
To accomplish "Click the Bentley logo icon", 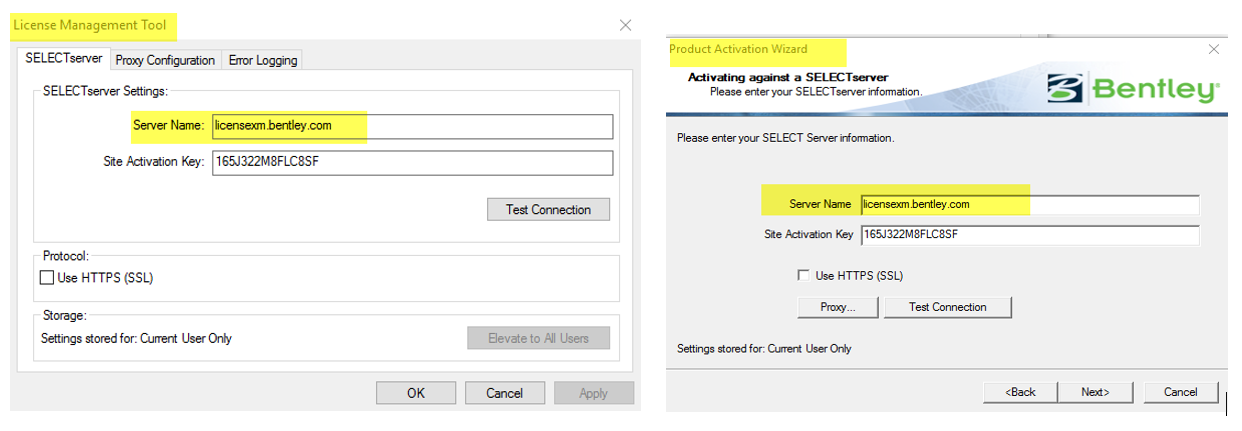I will click(1065, 89).
